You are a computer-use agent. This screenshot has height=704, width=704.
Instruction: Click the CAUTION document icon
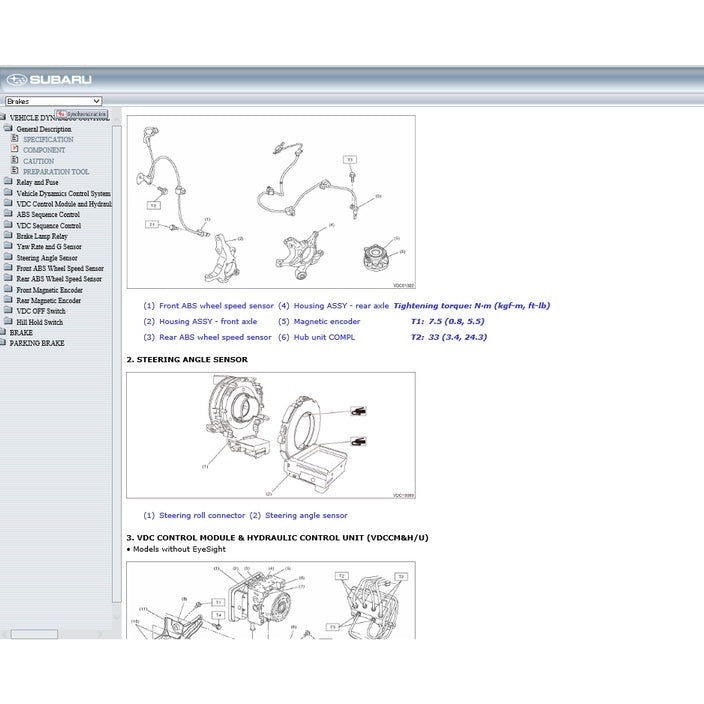(15, 161)
